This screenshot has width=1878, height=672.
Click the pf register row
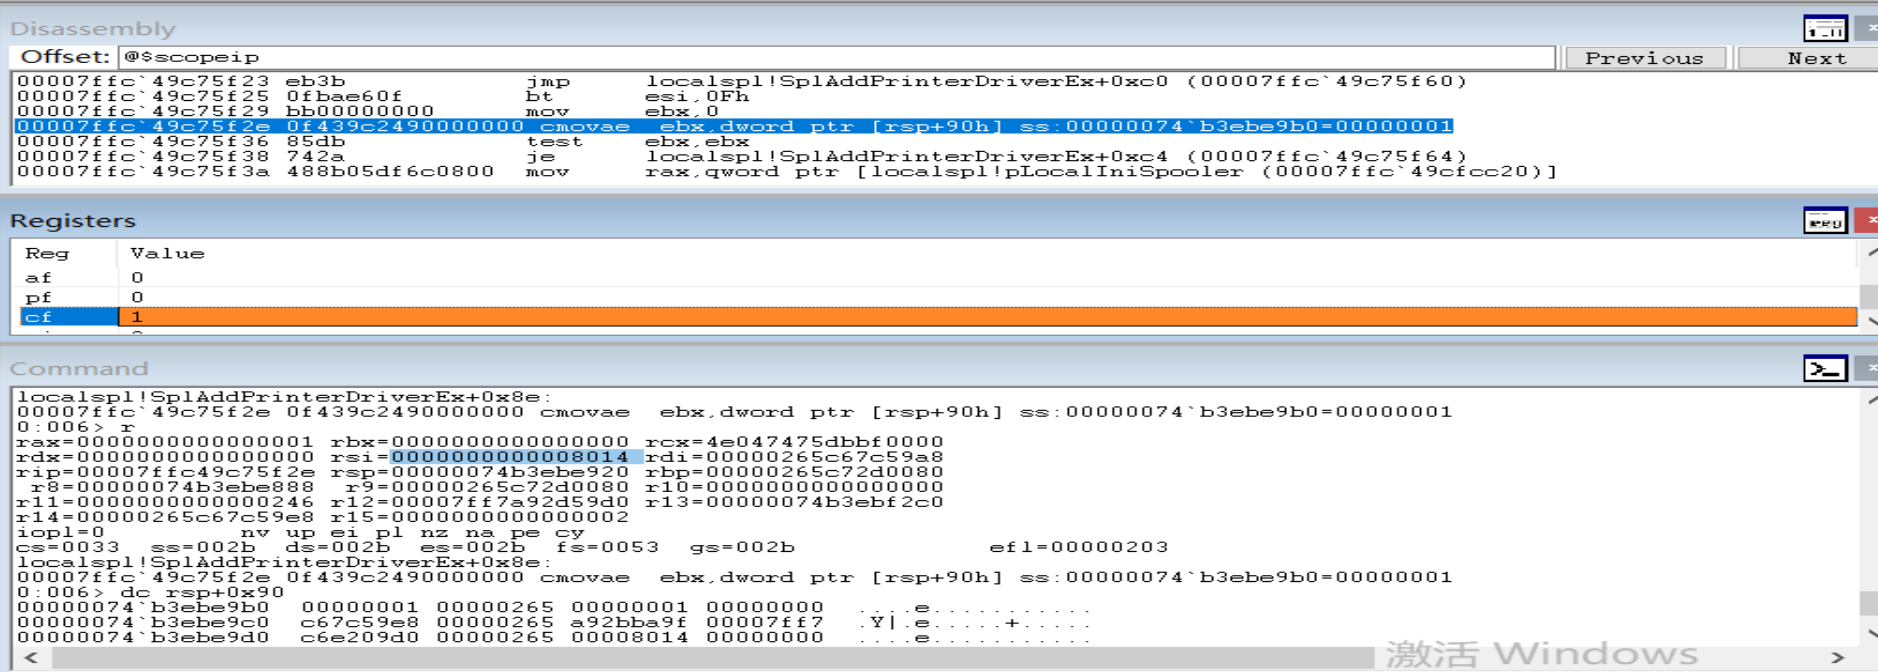938,297
